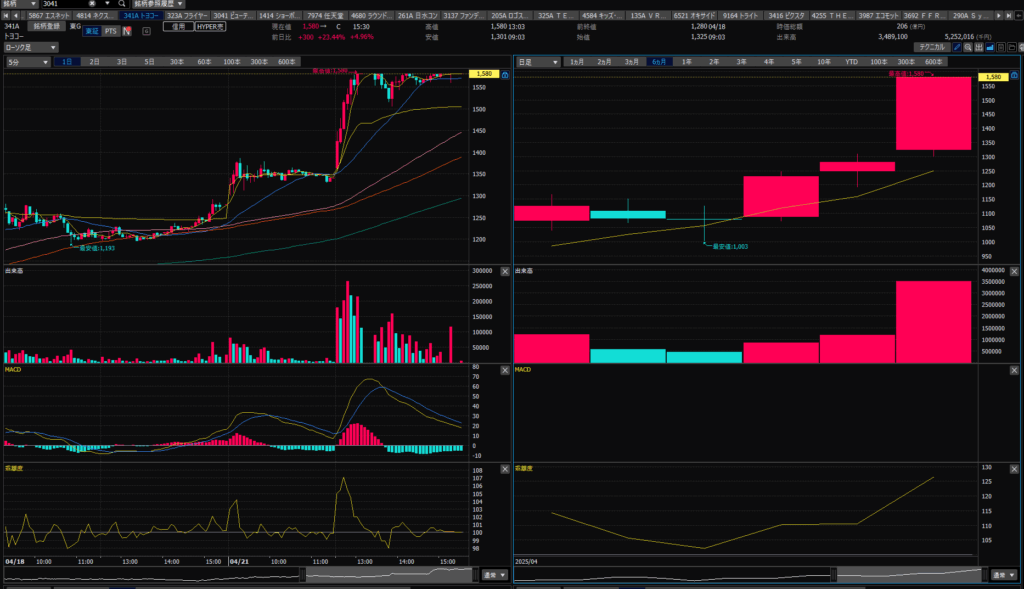Select the 3416 ピクスタ tab
Screen dimensions: 1024x589
coord(786,16)
